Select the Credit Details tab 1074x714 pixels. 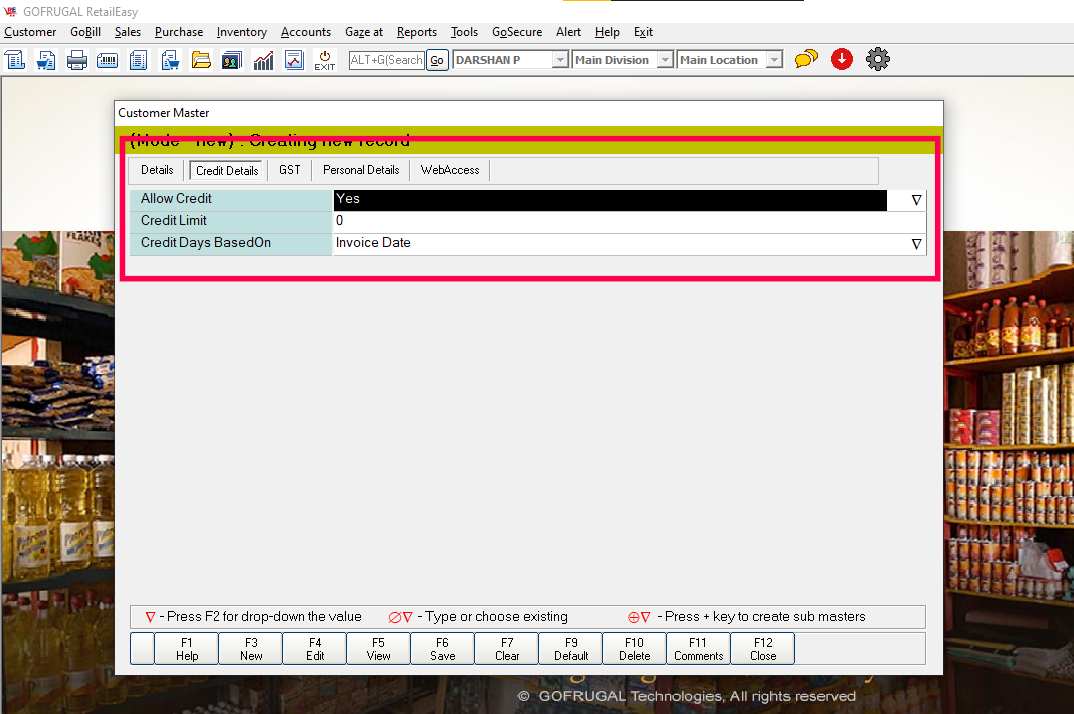pos(227,171)
